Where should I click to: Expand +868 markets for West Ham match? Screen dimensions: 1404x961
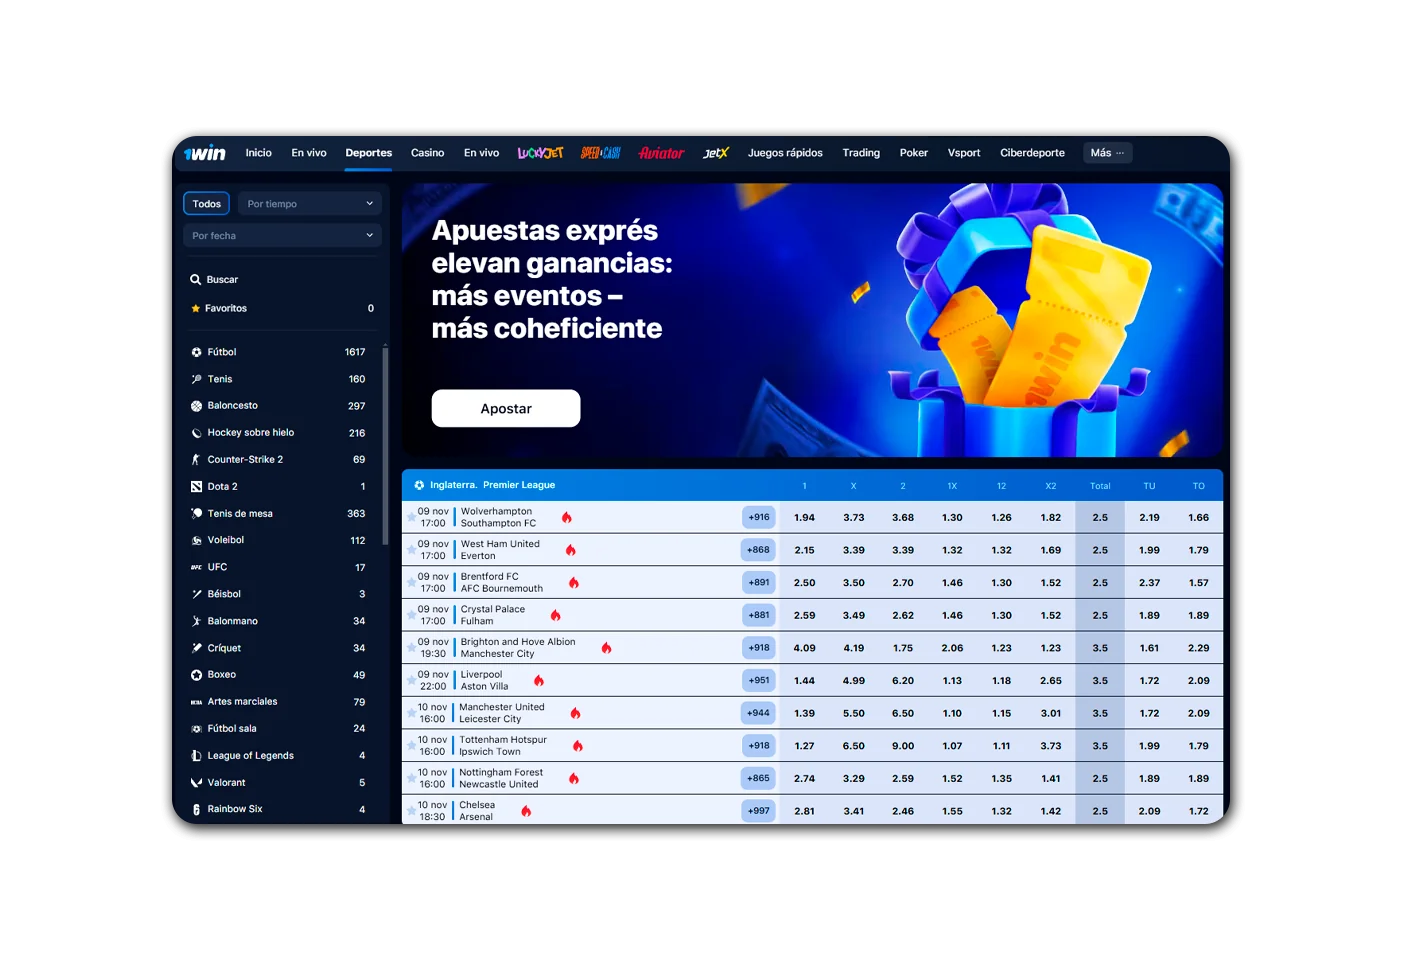pyautogui.click(x=759, y=550)
